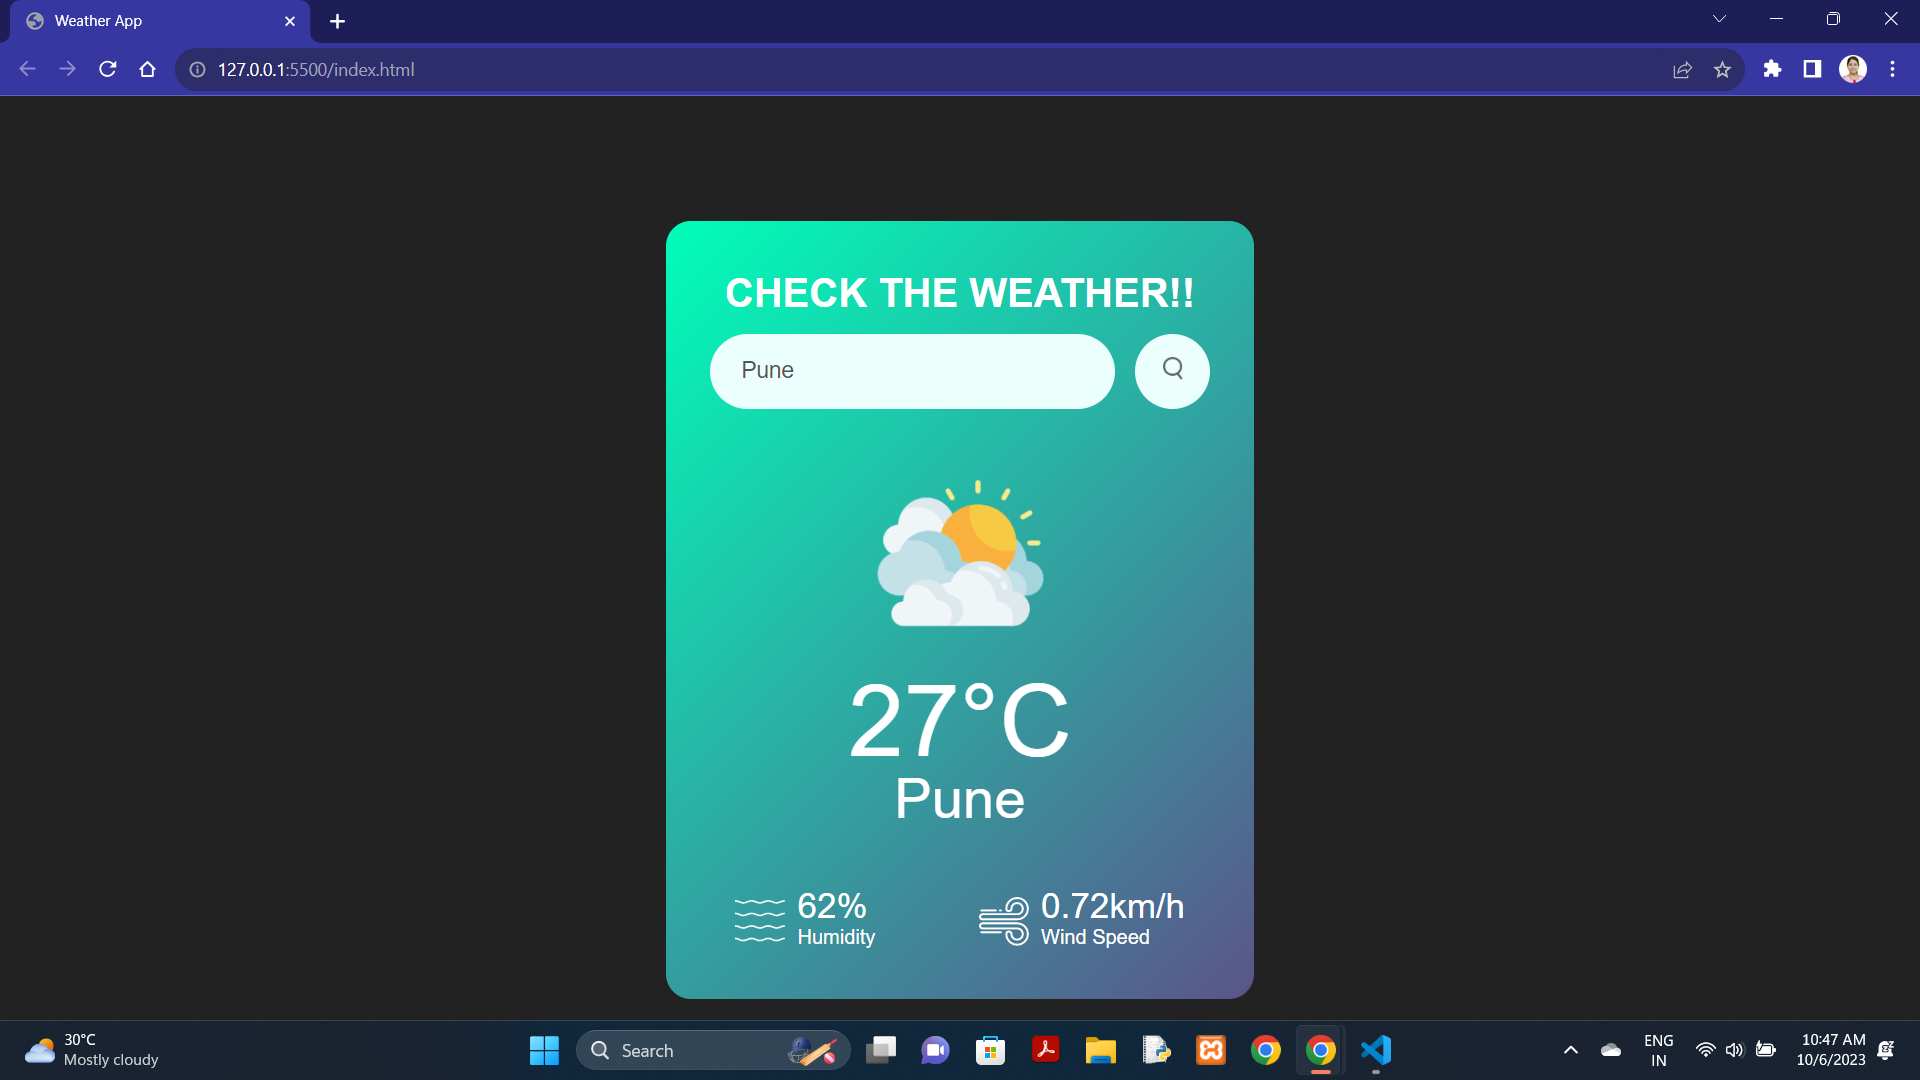This screenshot has height=1080, width=1920.
Task: Click the browser extensions puzzle icon
Action: point(1771,69)
